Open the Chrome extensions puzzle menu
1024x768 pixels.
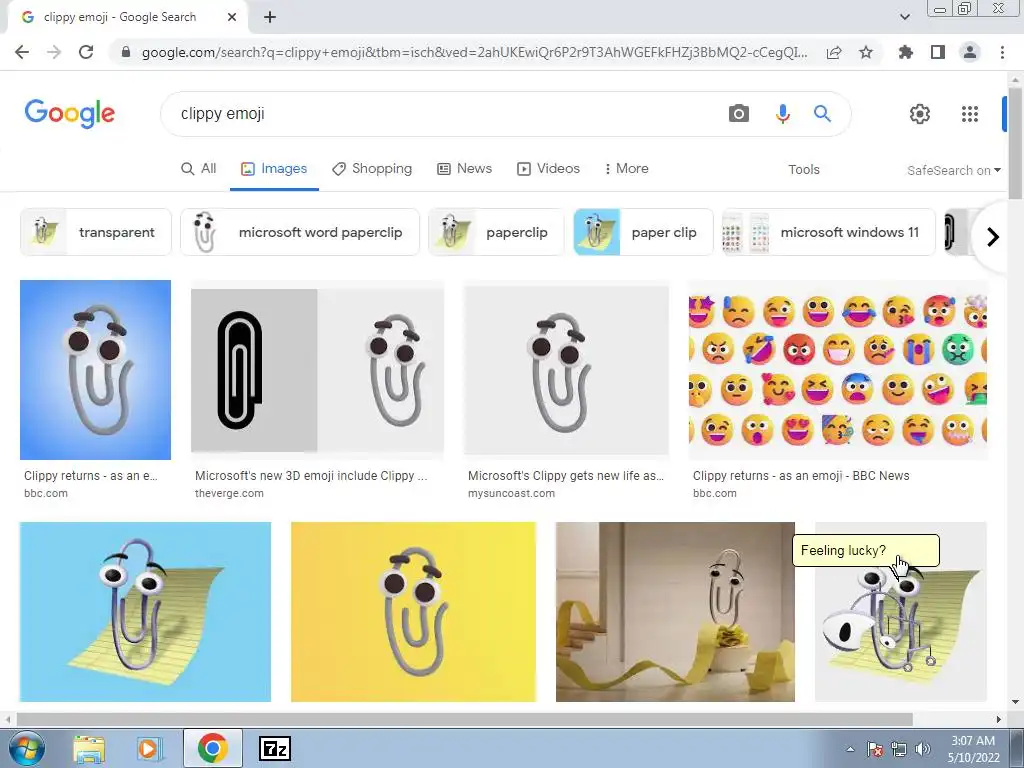(x=906, y=52)
